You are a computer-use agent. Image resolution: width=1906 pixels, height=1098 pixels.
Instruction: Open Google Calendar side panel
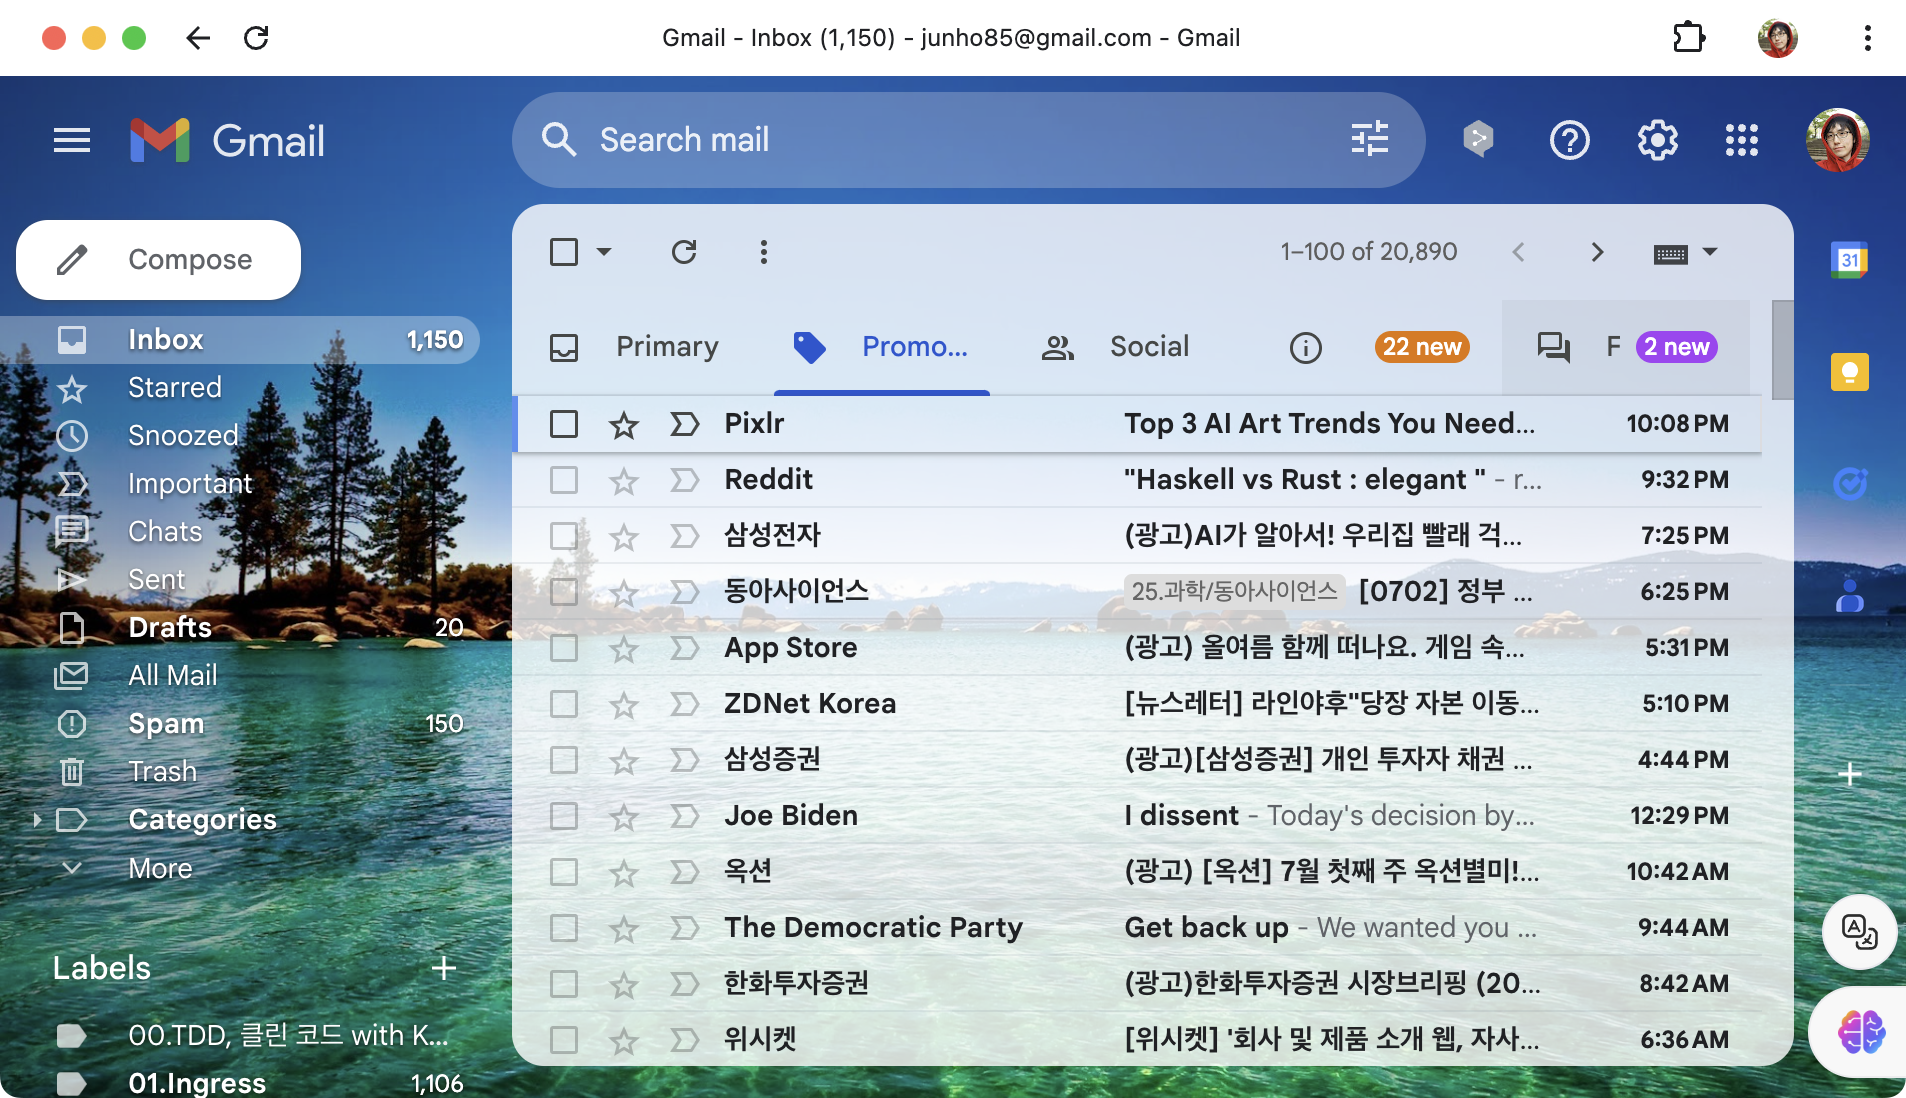click(x=1849, y=261)
